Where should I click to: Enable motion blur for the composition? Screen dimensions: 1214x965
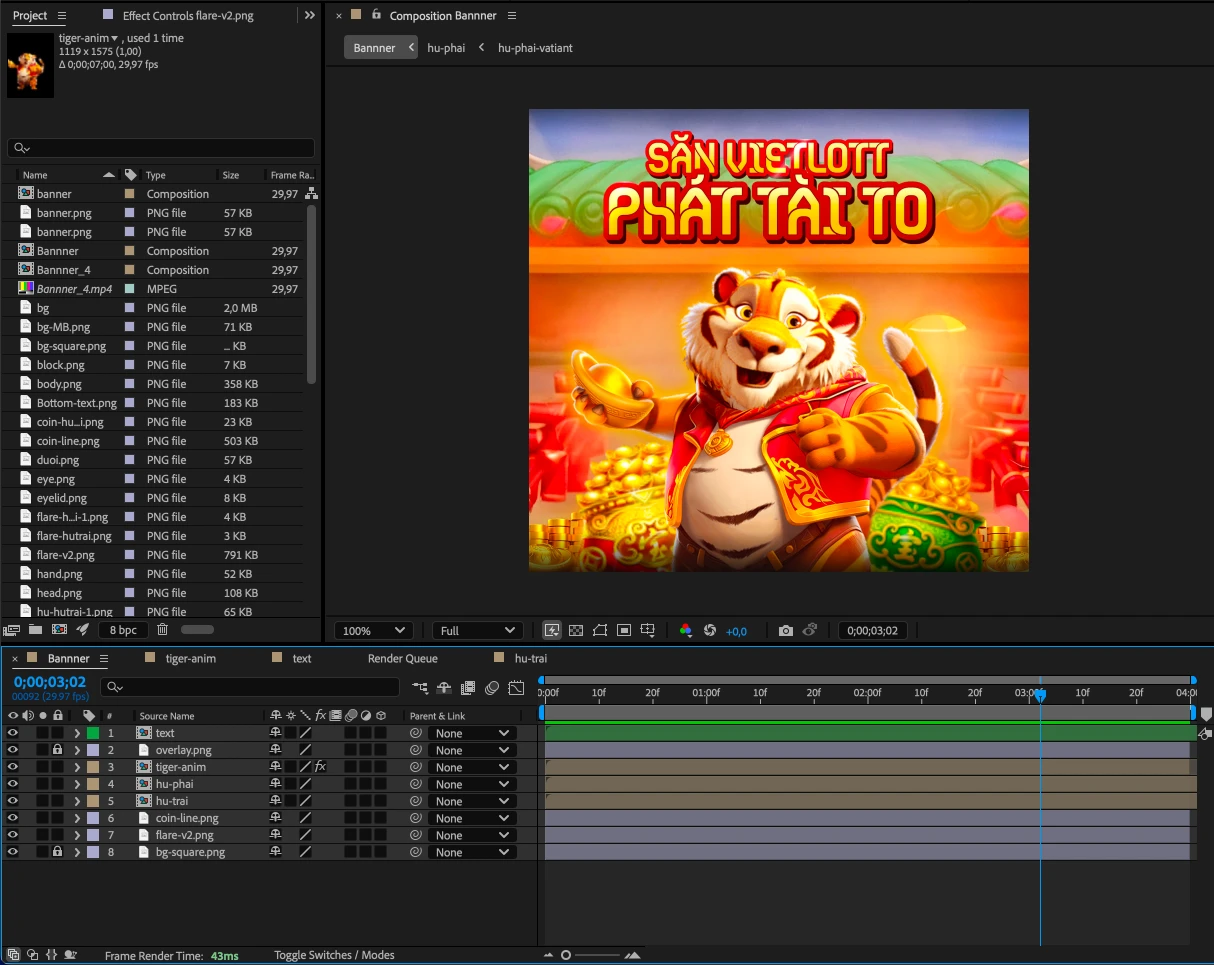(492, 688)
